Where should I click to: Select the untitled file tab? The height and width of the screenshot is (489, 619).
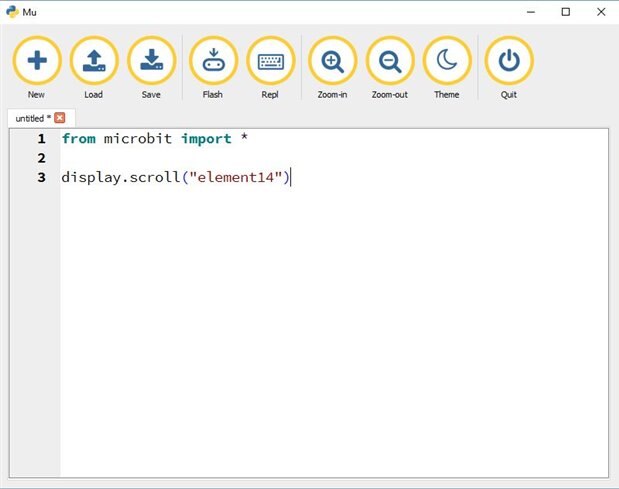click(30, 118)
